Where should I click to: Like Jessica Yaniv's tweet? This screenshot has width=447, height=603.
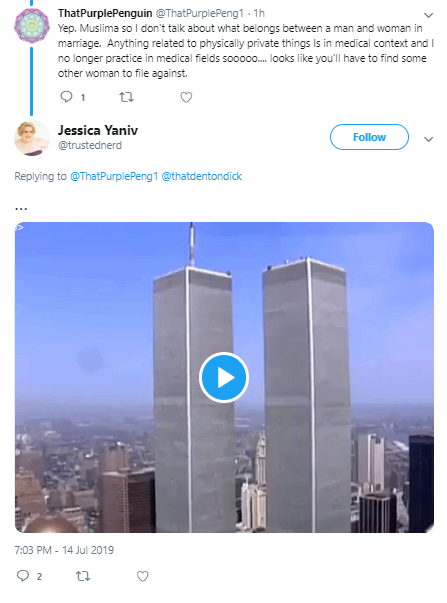click(x=143, y=576)
